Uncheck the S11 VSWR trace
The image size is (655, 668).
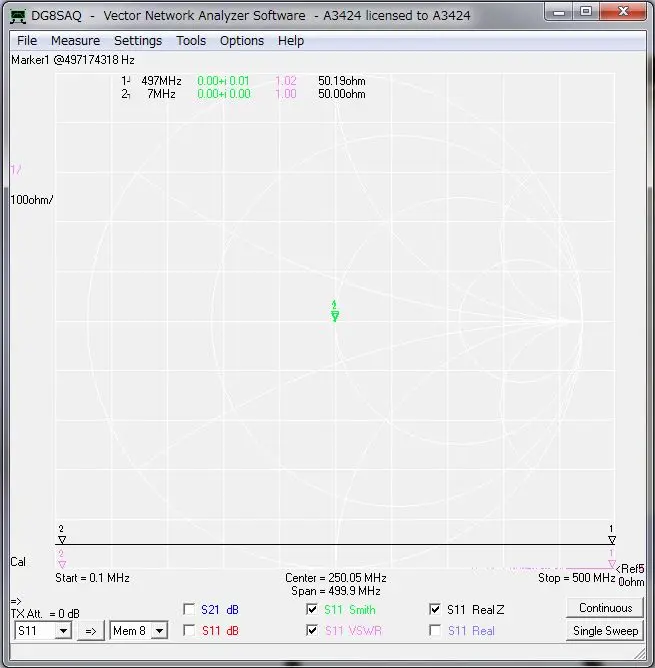312,630
